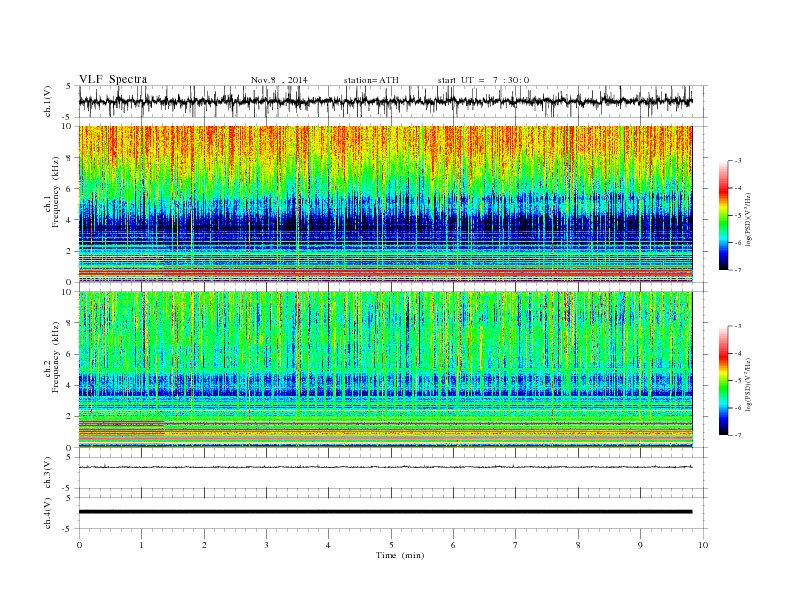
Task: Click the ch.1 "Frequency (kHz)" axis label
Action: click(56, 192)
